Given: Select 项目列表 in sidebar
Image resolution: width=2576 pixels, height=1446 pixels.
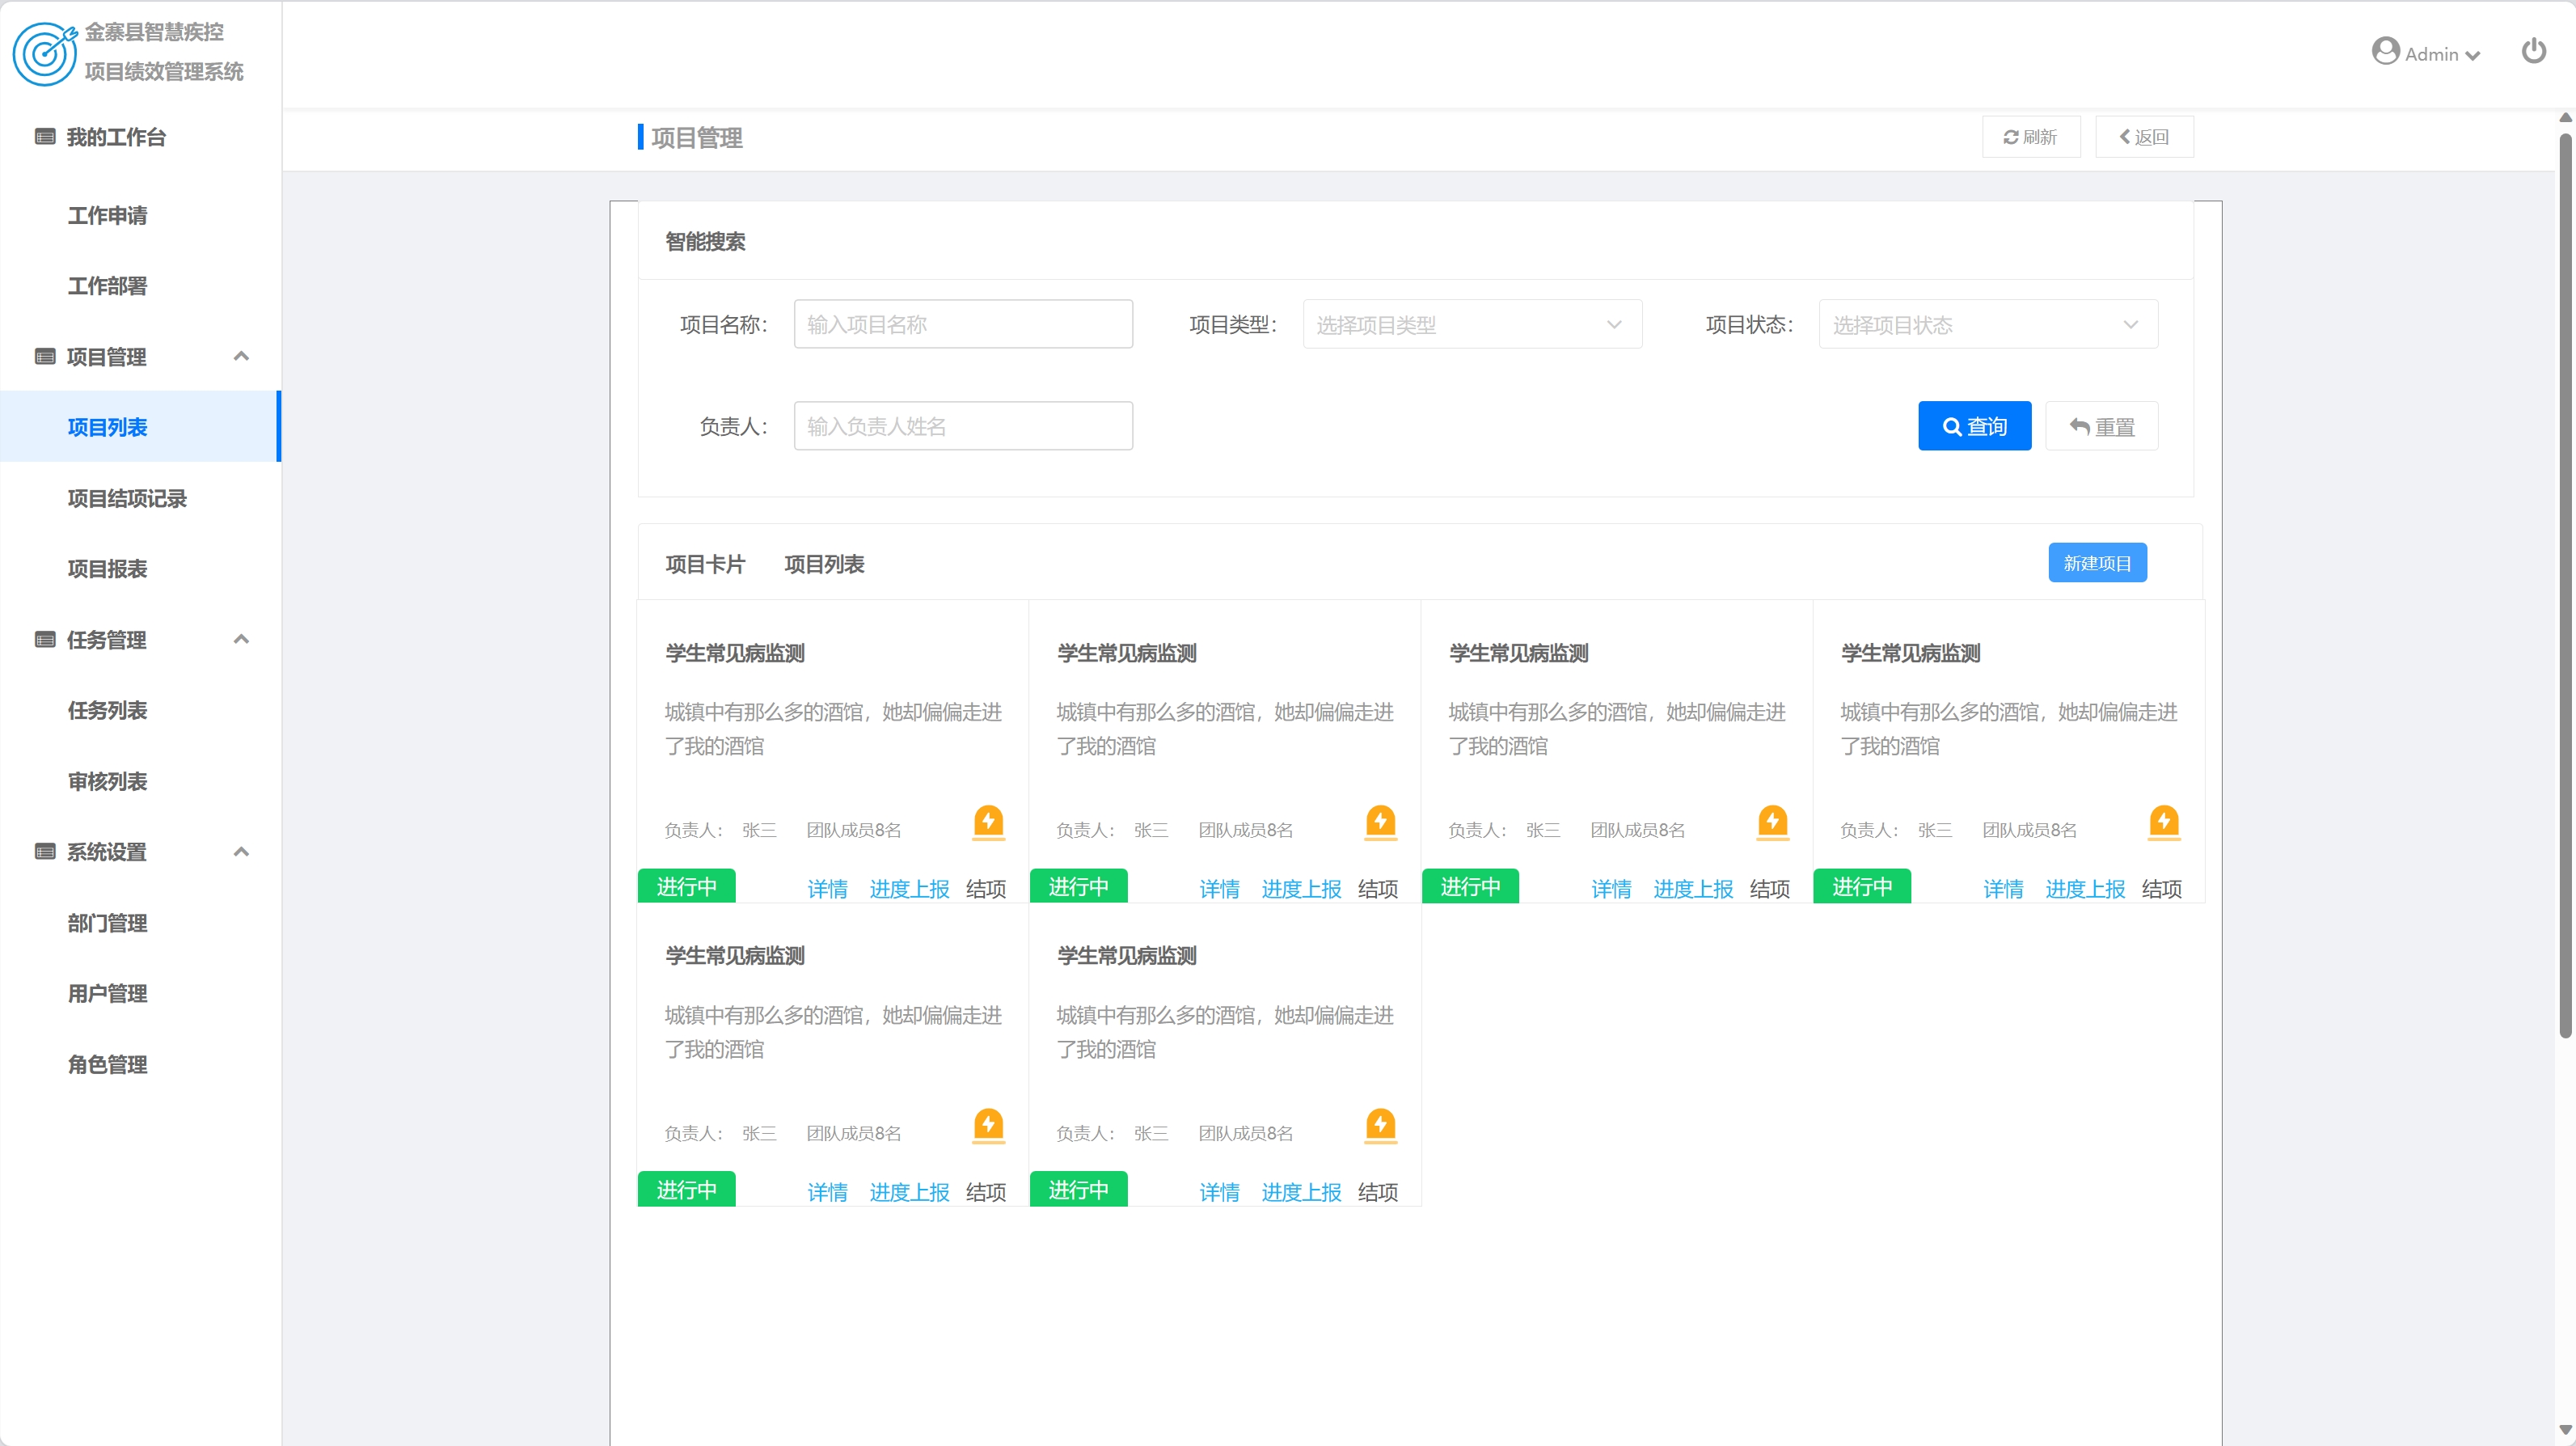Looking at the screenshot, I should point(140,427).
